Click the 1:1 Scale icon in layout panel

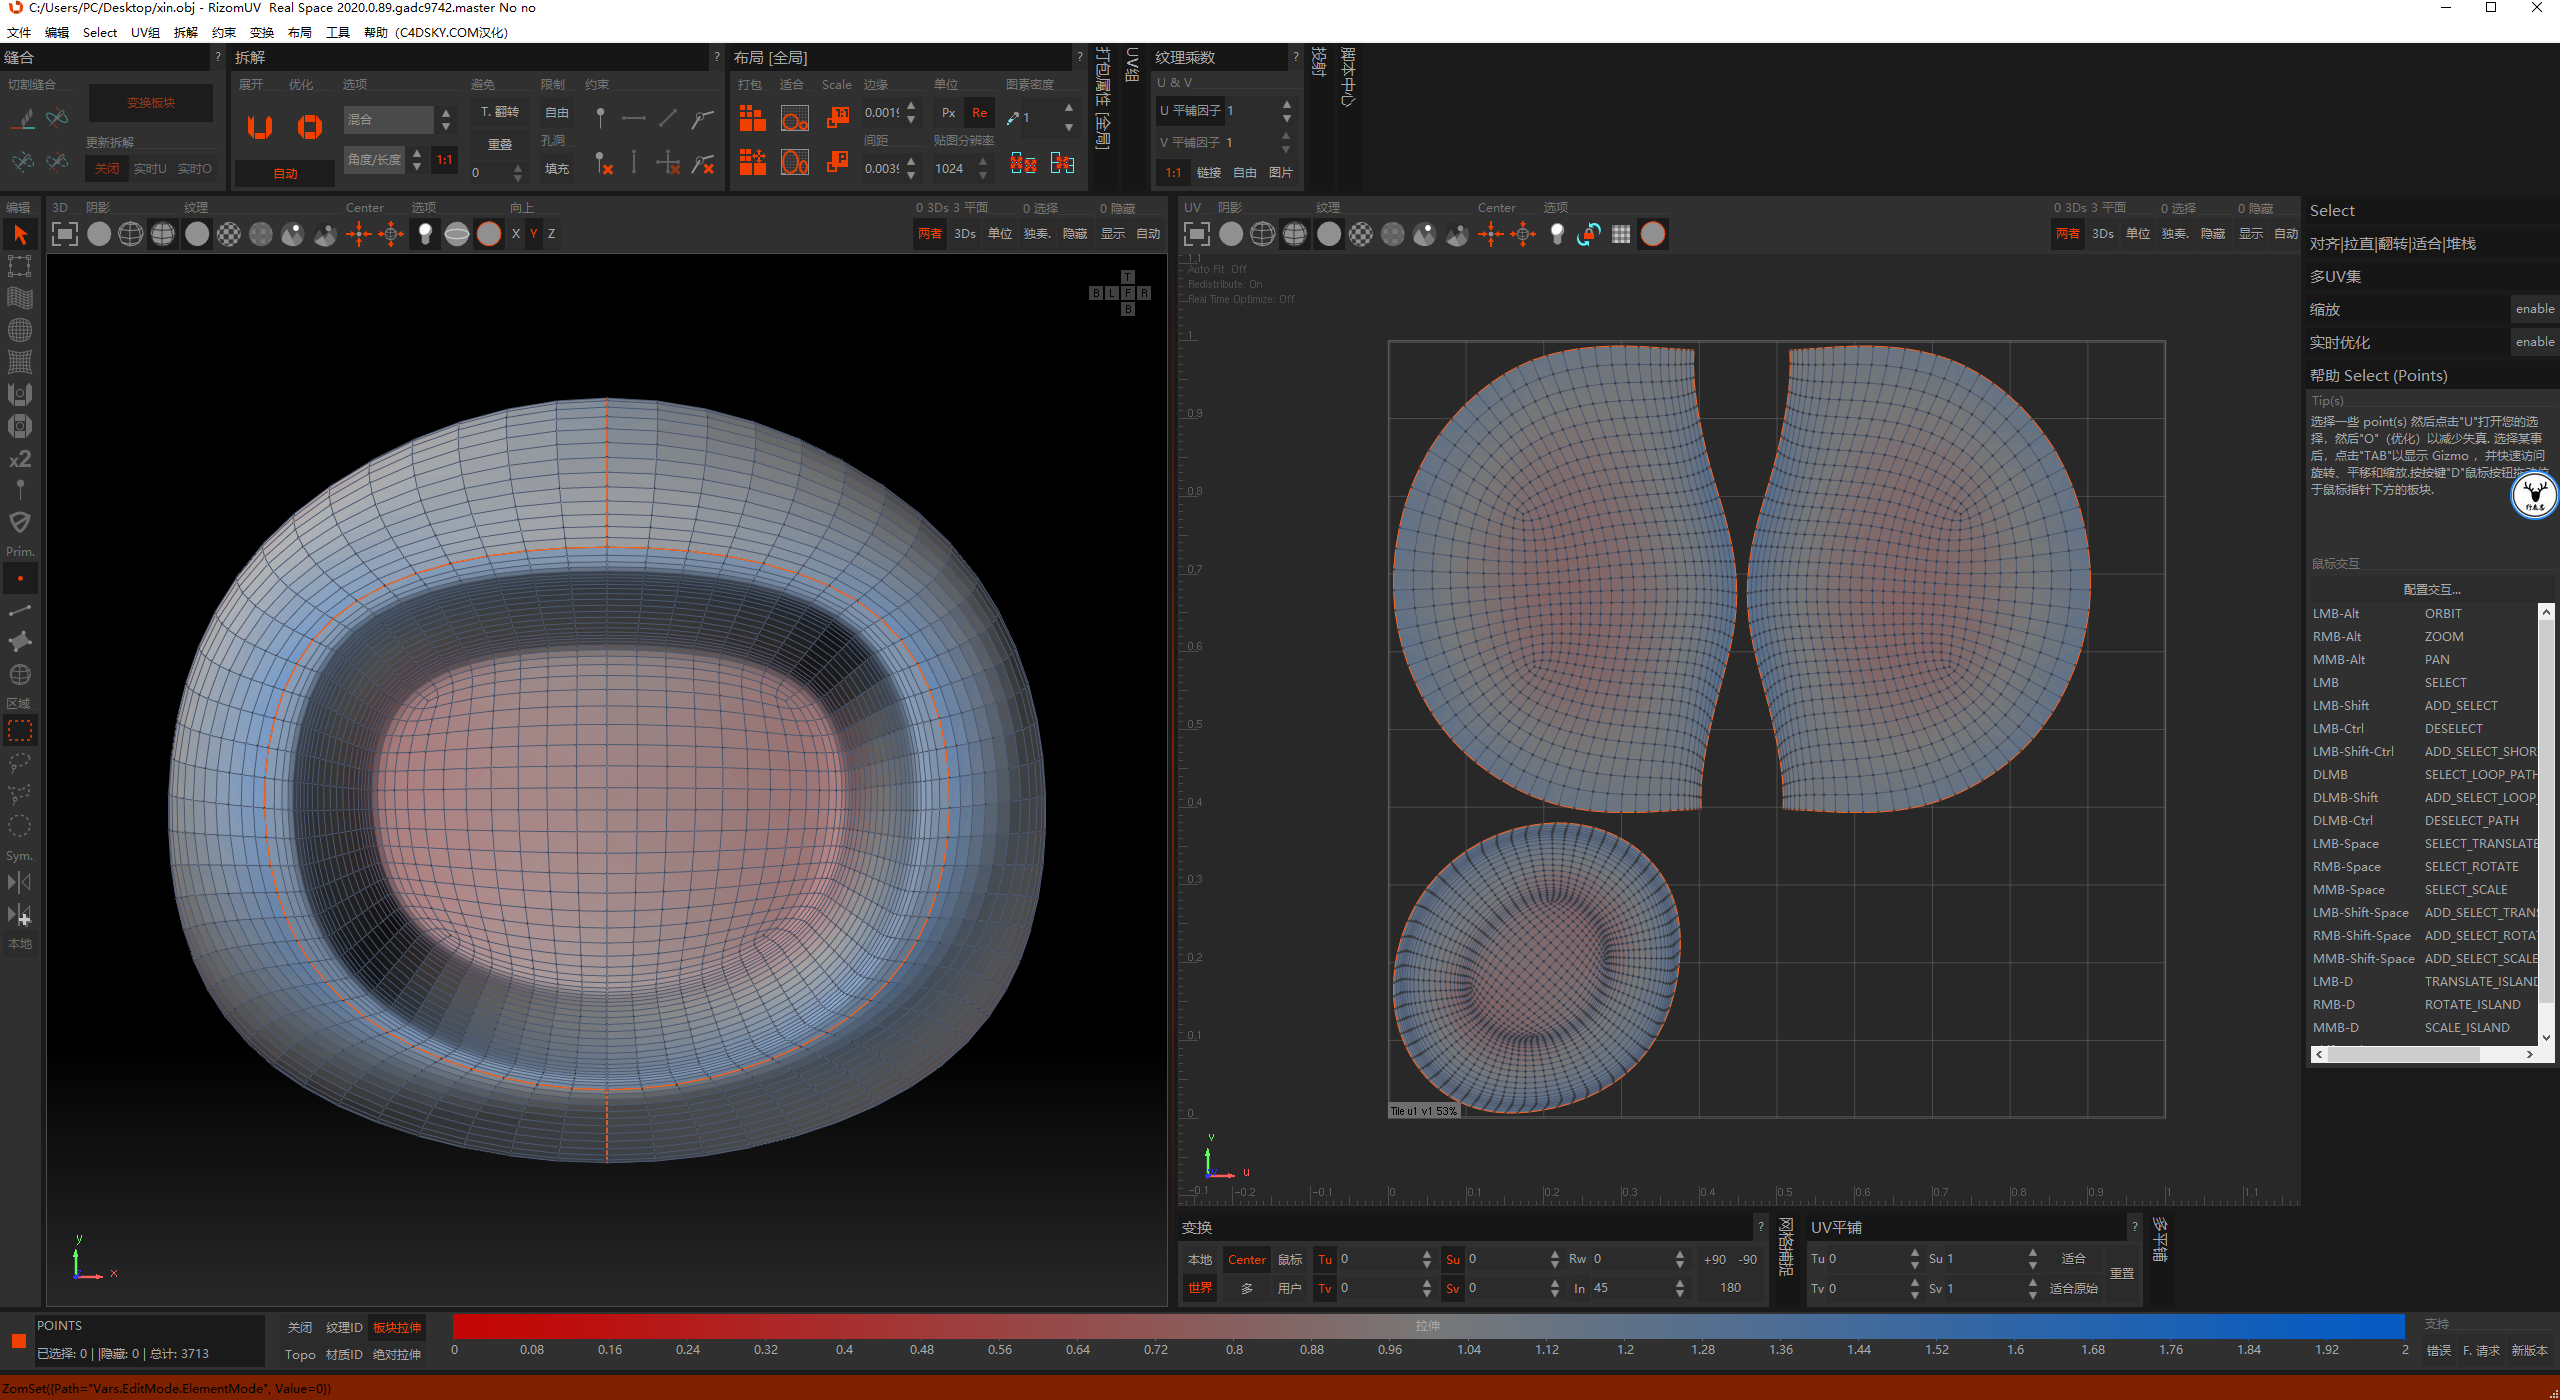pos(838,119)
